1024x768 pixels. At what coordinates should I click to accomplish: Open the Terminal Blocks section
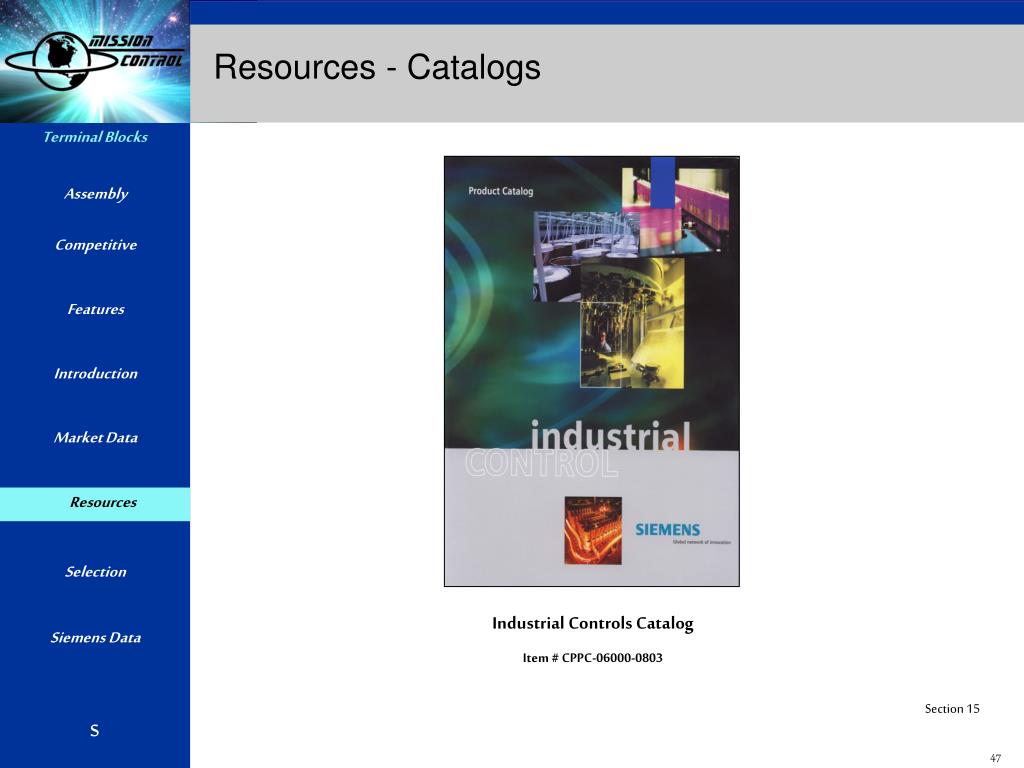95,137
